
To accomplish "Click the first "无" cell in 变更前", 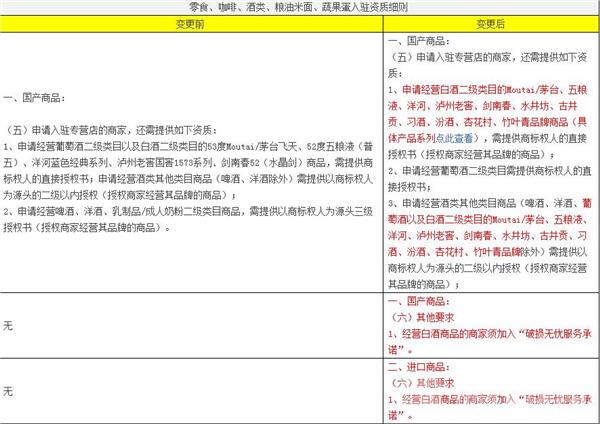I will point(9,325).
